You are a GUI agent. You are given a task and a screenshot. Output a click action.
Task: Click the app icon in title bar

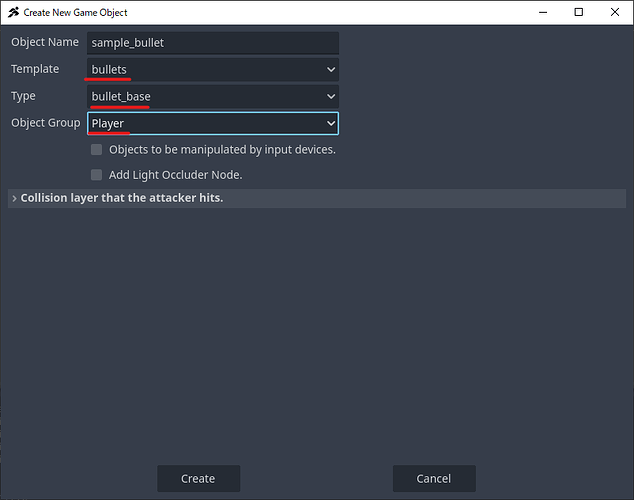(13, 12)
